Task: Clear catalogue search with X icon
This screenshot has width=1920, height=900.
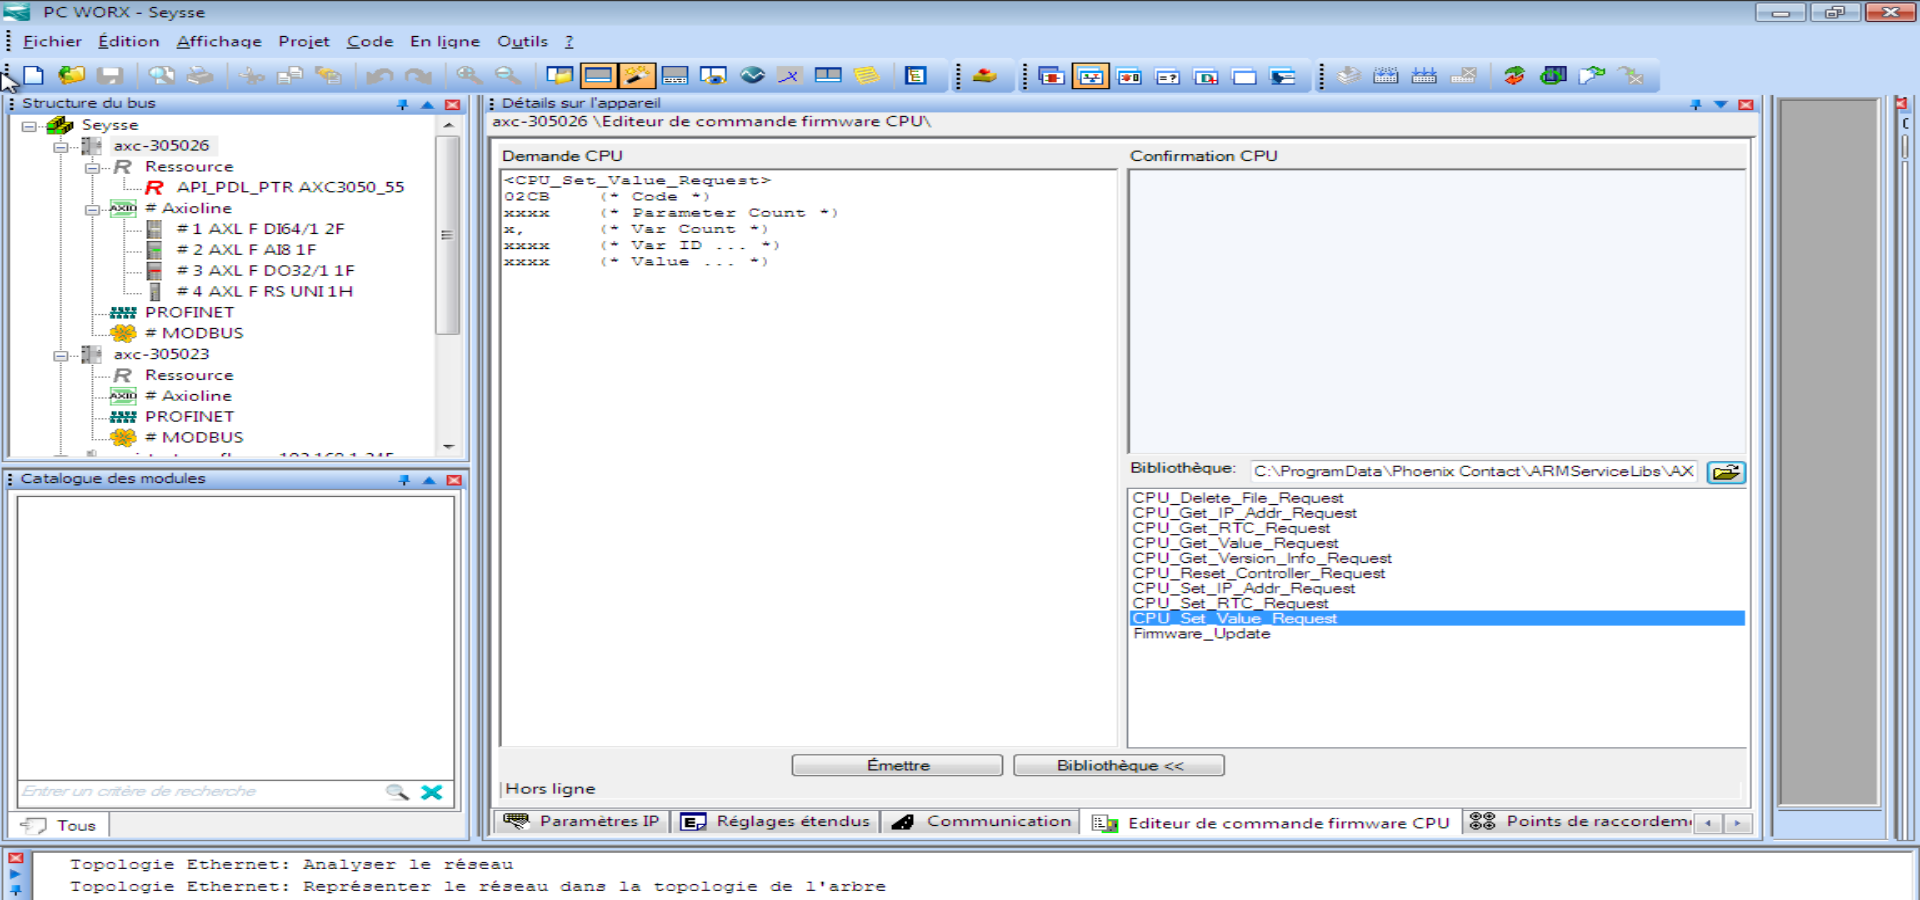Action: [432, 792]
